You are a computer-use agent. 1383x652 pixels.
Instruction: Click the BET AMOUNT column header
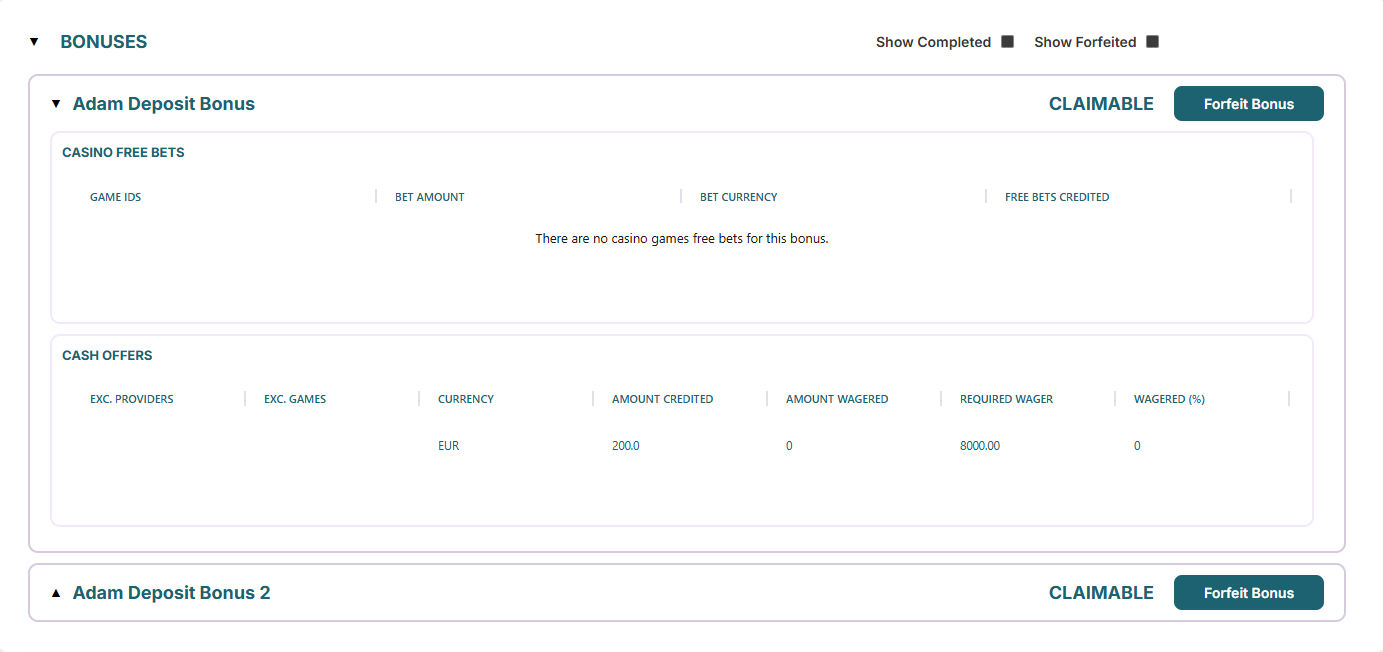(429, 197)
